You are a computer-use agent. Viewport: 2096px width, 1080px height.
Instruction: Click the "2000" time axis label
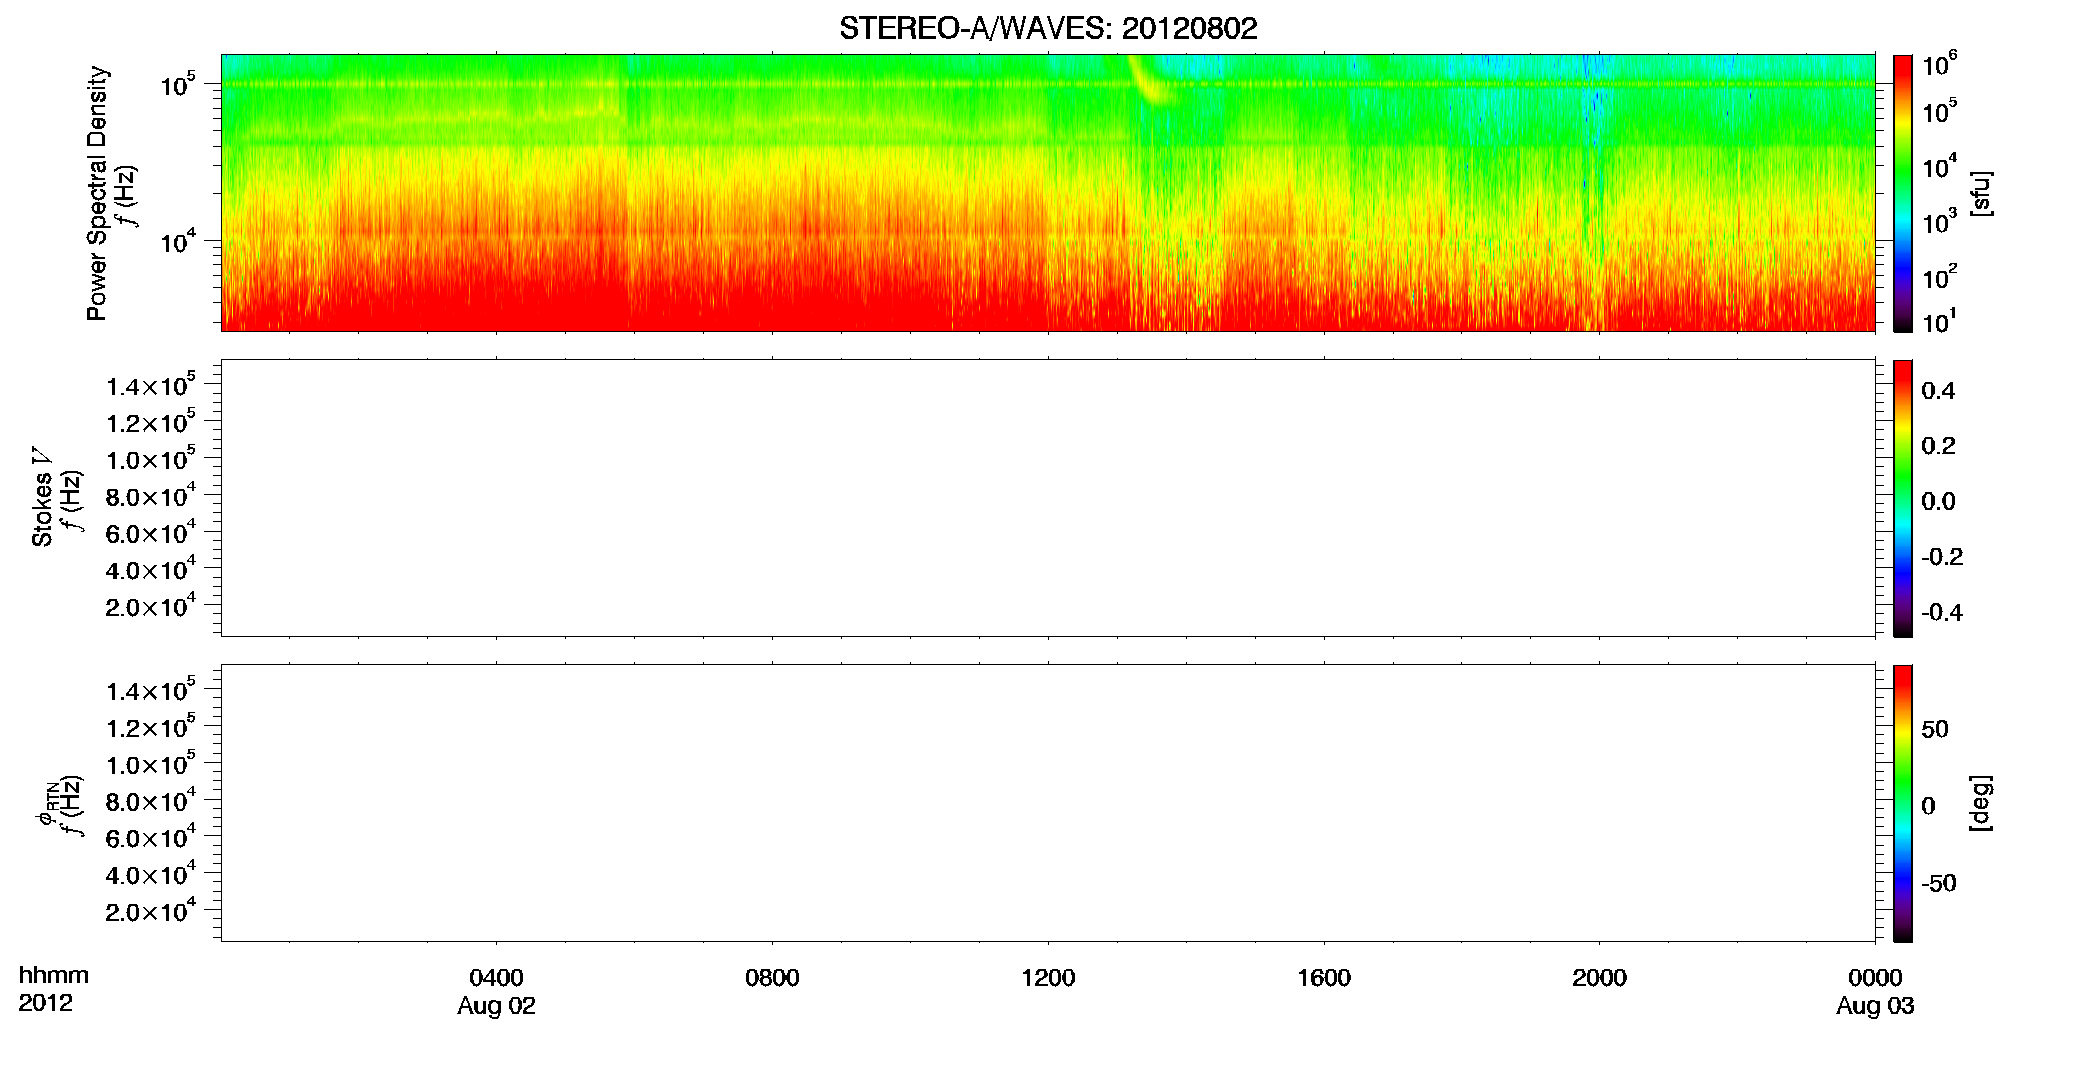(1599, 978)
